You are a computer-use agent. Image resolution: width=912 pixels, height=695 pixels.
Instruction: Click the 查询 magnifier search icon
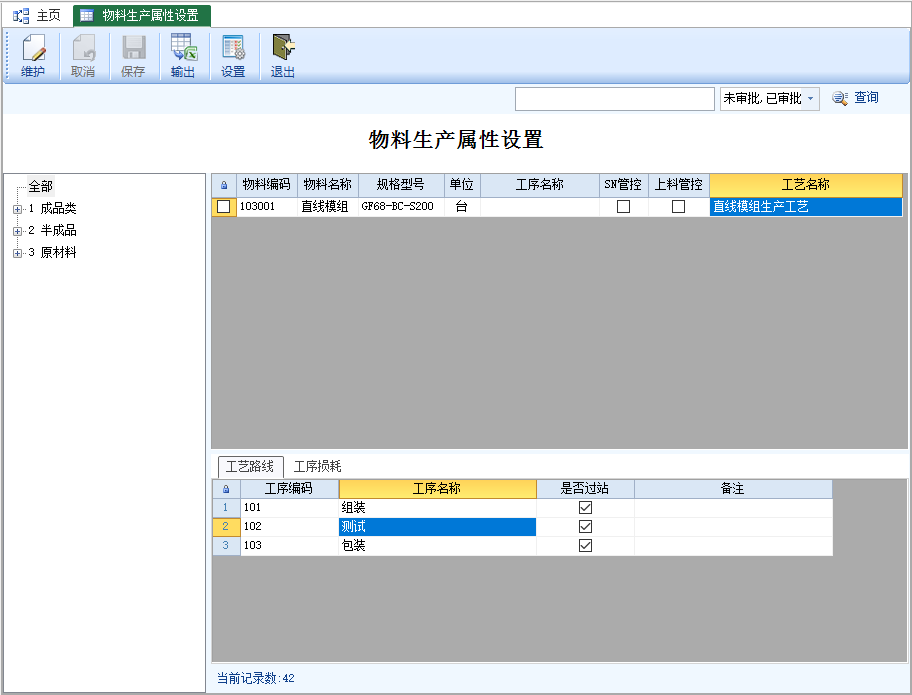pyautogui.click(x=839, y=98)
